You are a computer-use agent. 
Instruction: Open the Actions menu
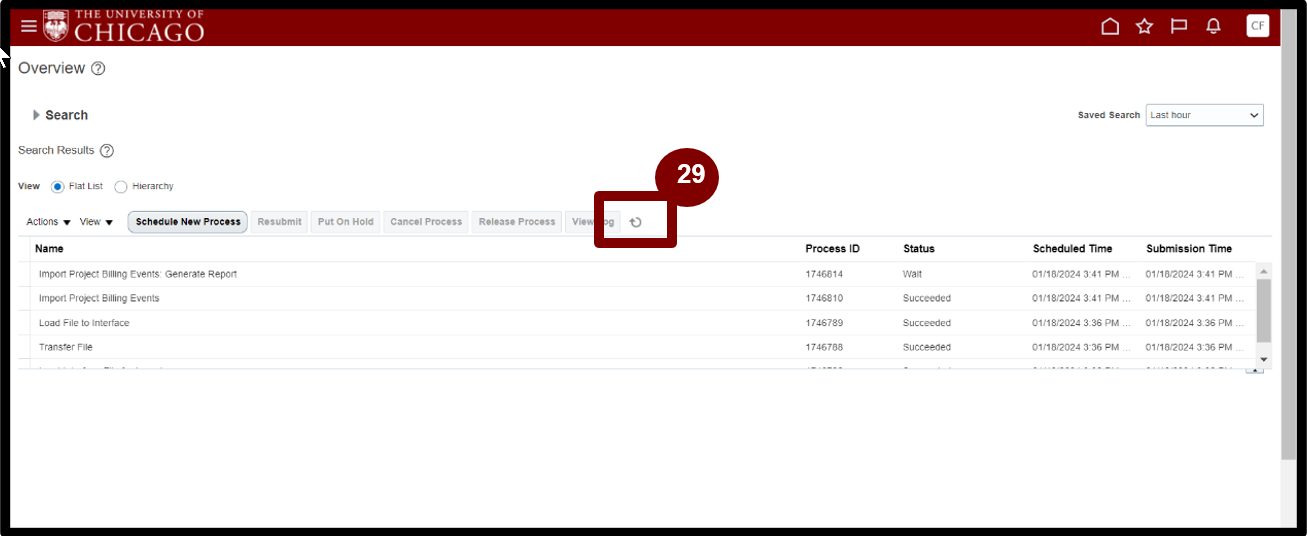pyautogui.click(x=48, y=222)
